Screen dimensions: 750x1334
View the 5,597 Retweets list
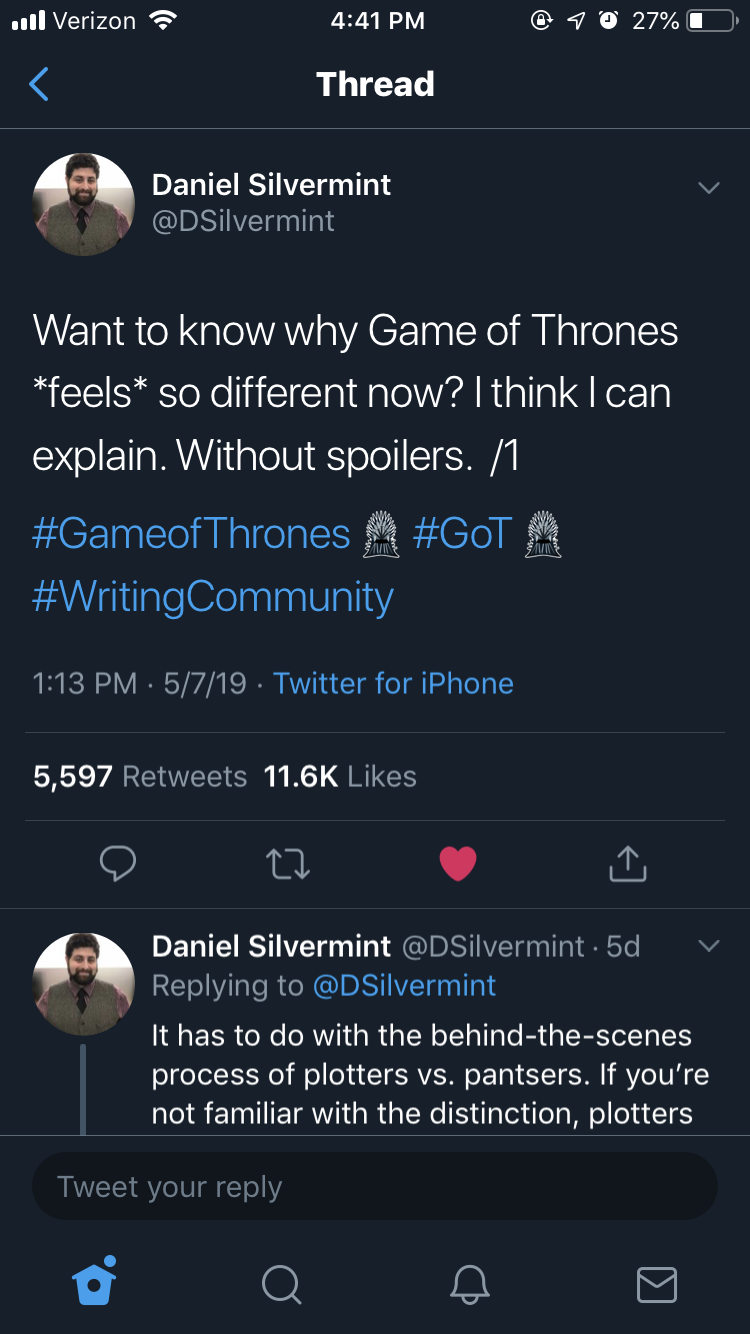tap(140, 777)
